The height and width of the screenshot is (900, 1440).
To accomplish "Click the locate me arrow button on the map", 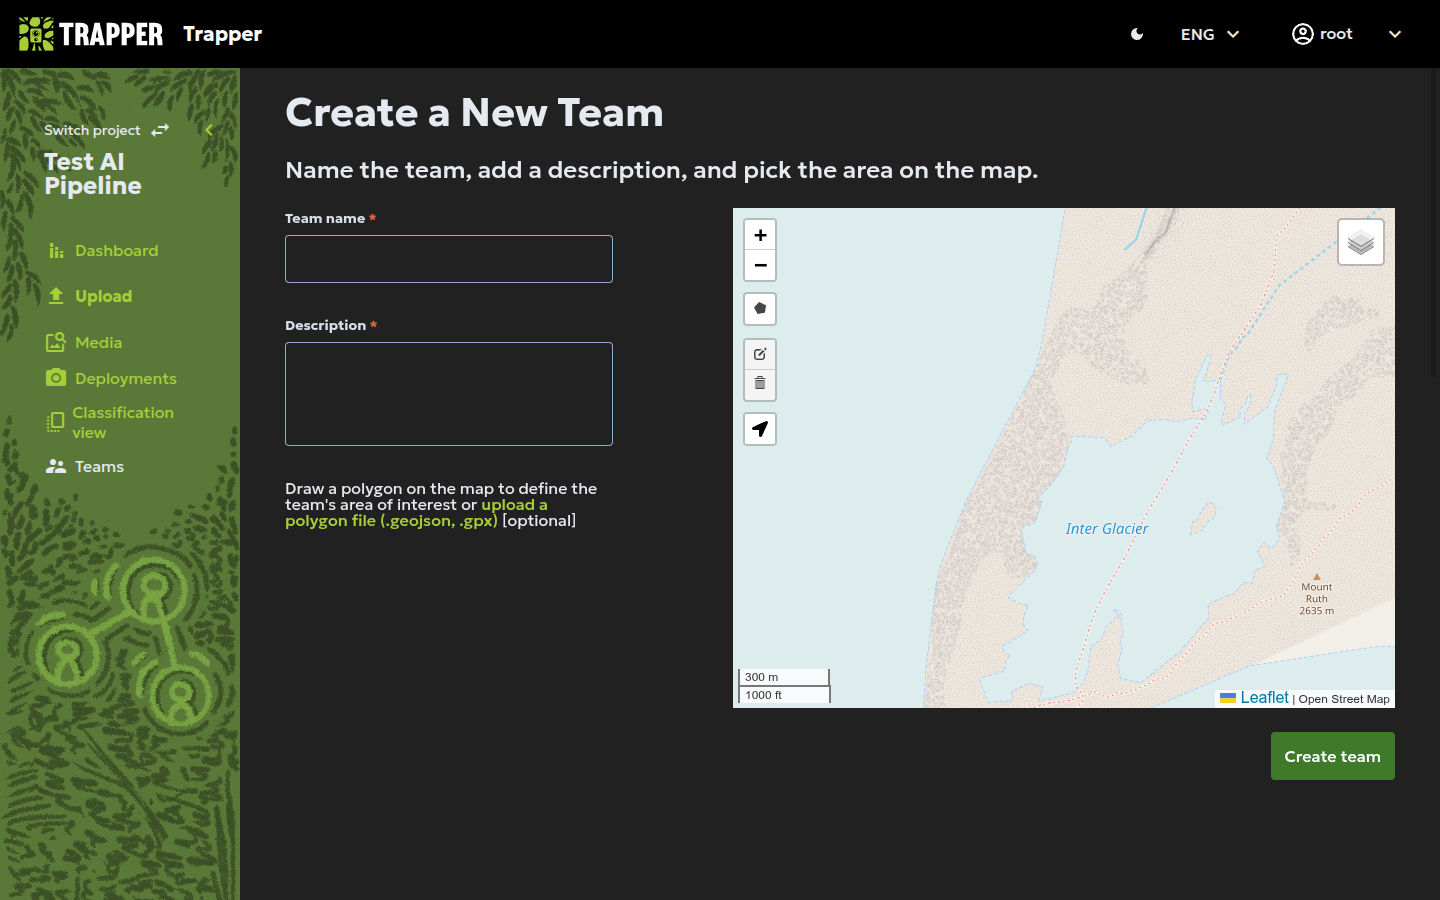I will (x=760, y=429).
